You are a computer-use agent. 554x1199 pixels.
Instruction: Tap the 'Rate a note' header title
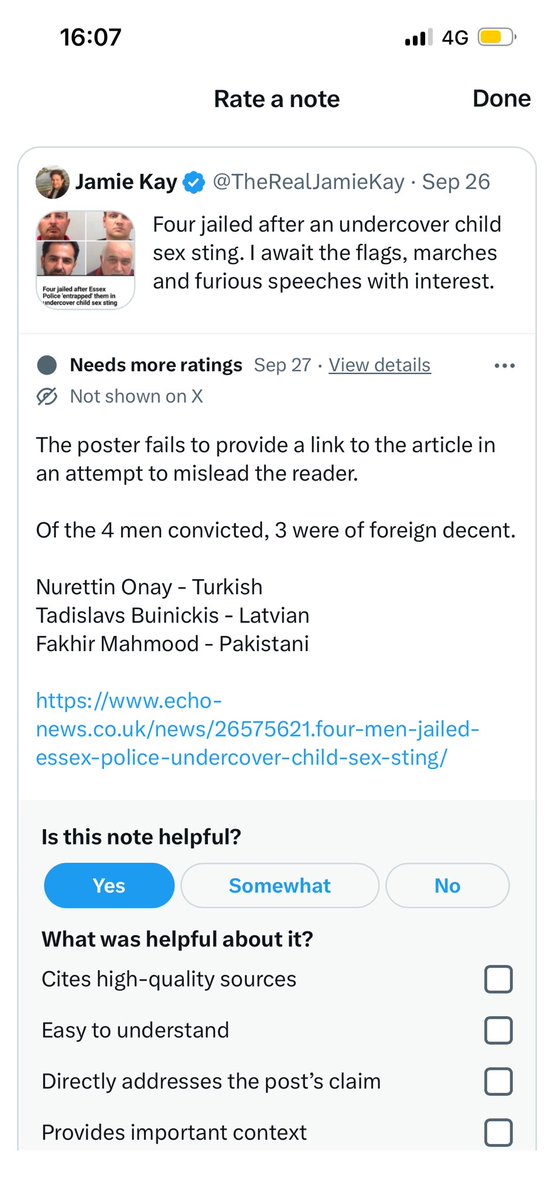pos(277,99)
